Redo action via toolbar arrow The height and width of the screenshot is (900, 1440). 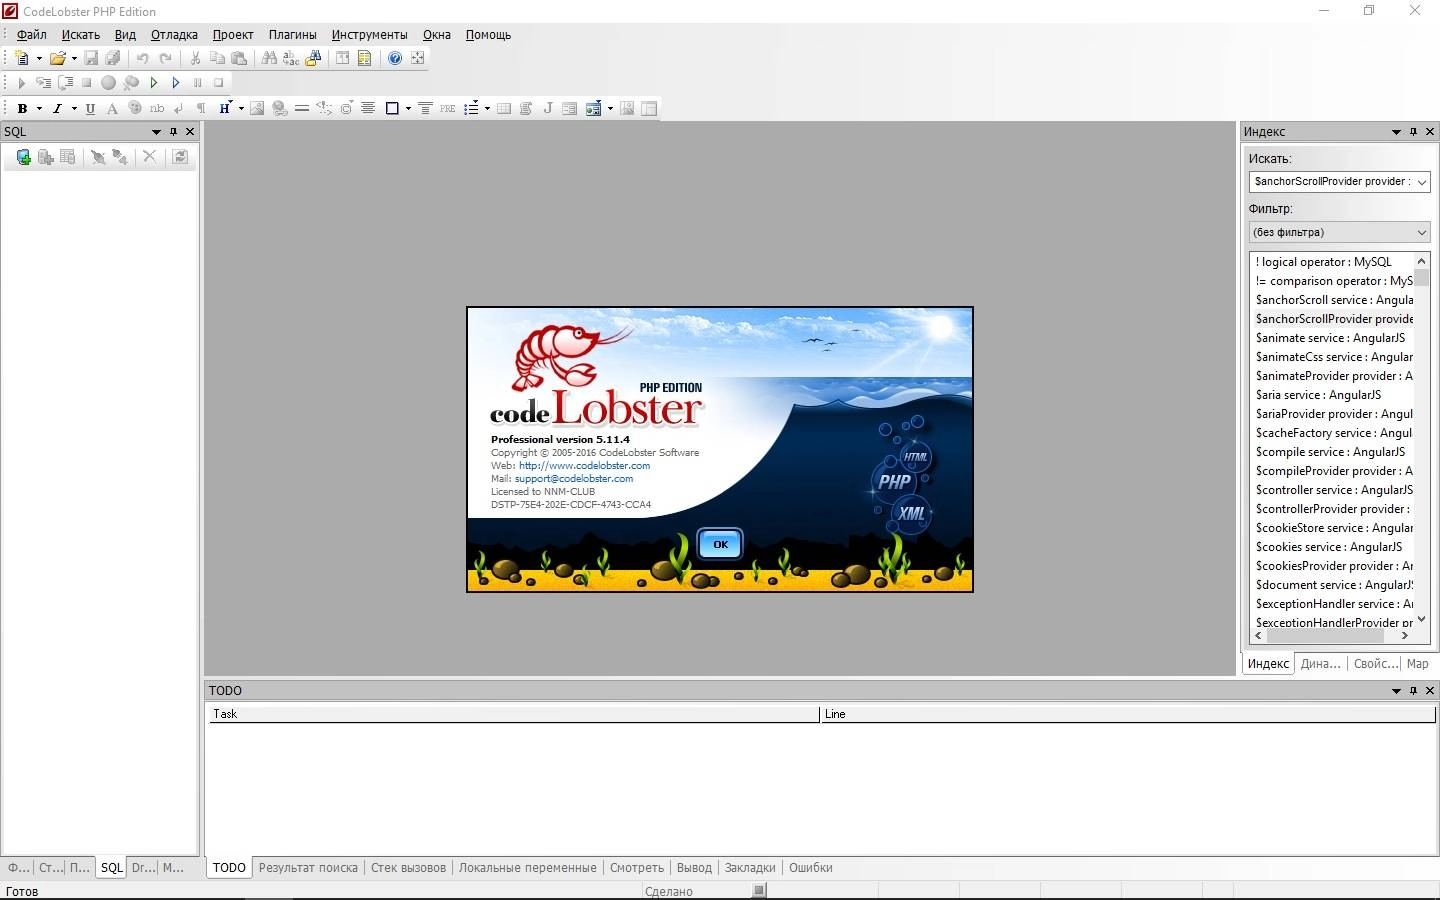pos(165,58)
